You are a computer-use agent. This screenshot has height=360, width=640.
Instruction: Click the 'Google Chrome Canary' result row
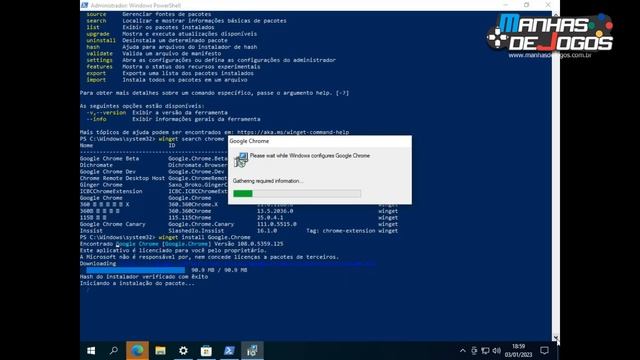point(239,224)
